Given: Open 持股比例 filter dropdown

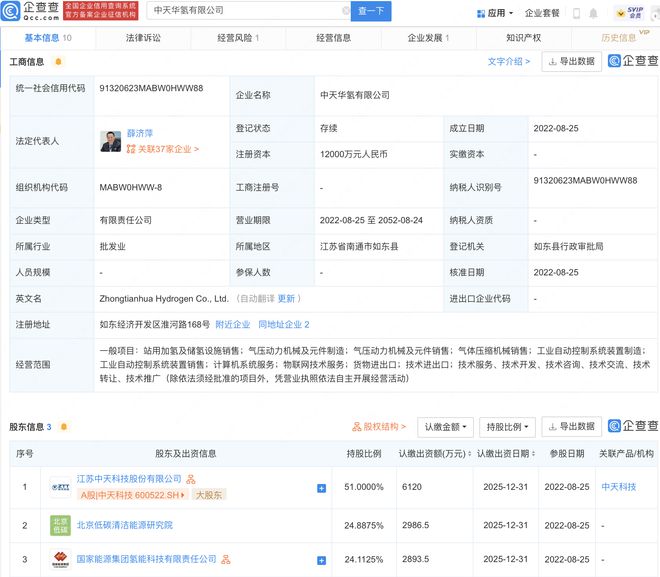Looking at the screenshot, I should click(x=507, y=427).
